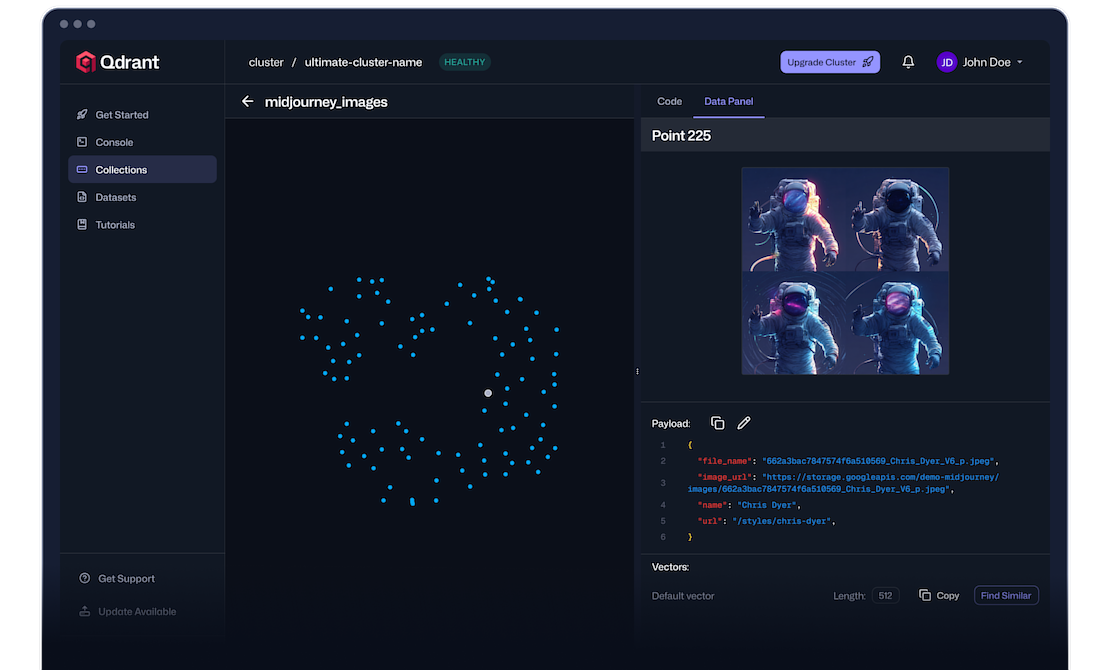Click the back arrow beside midjourney_images
This screenshot has width=1110, height=670.
pos(248,102)
